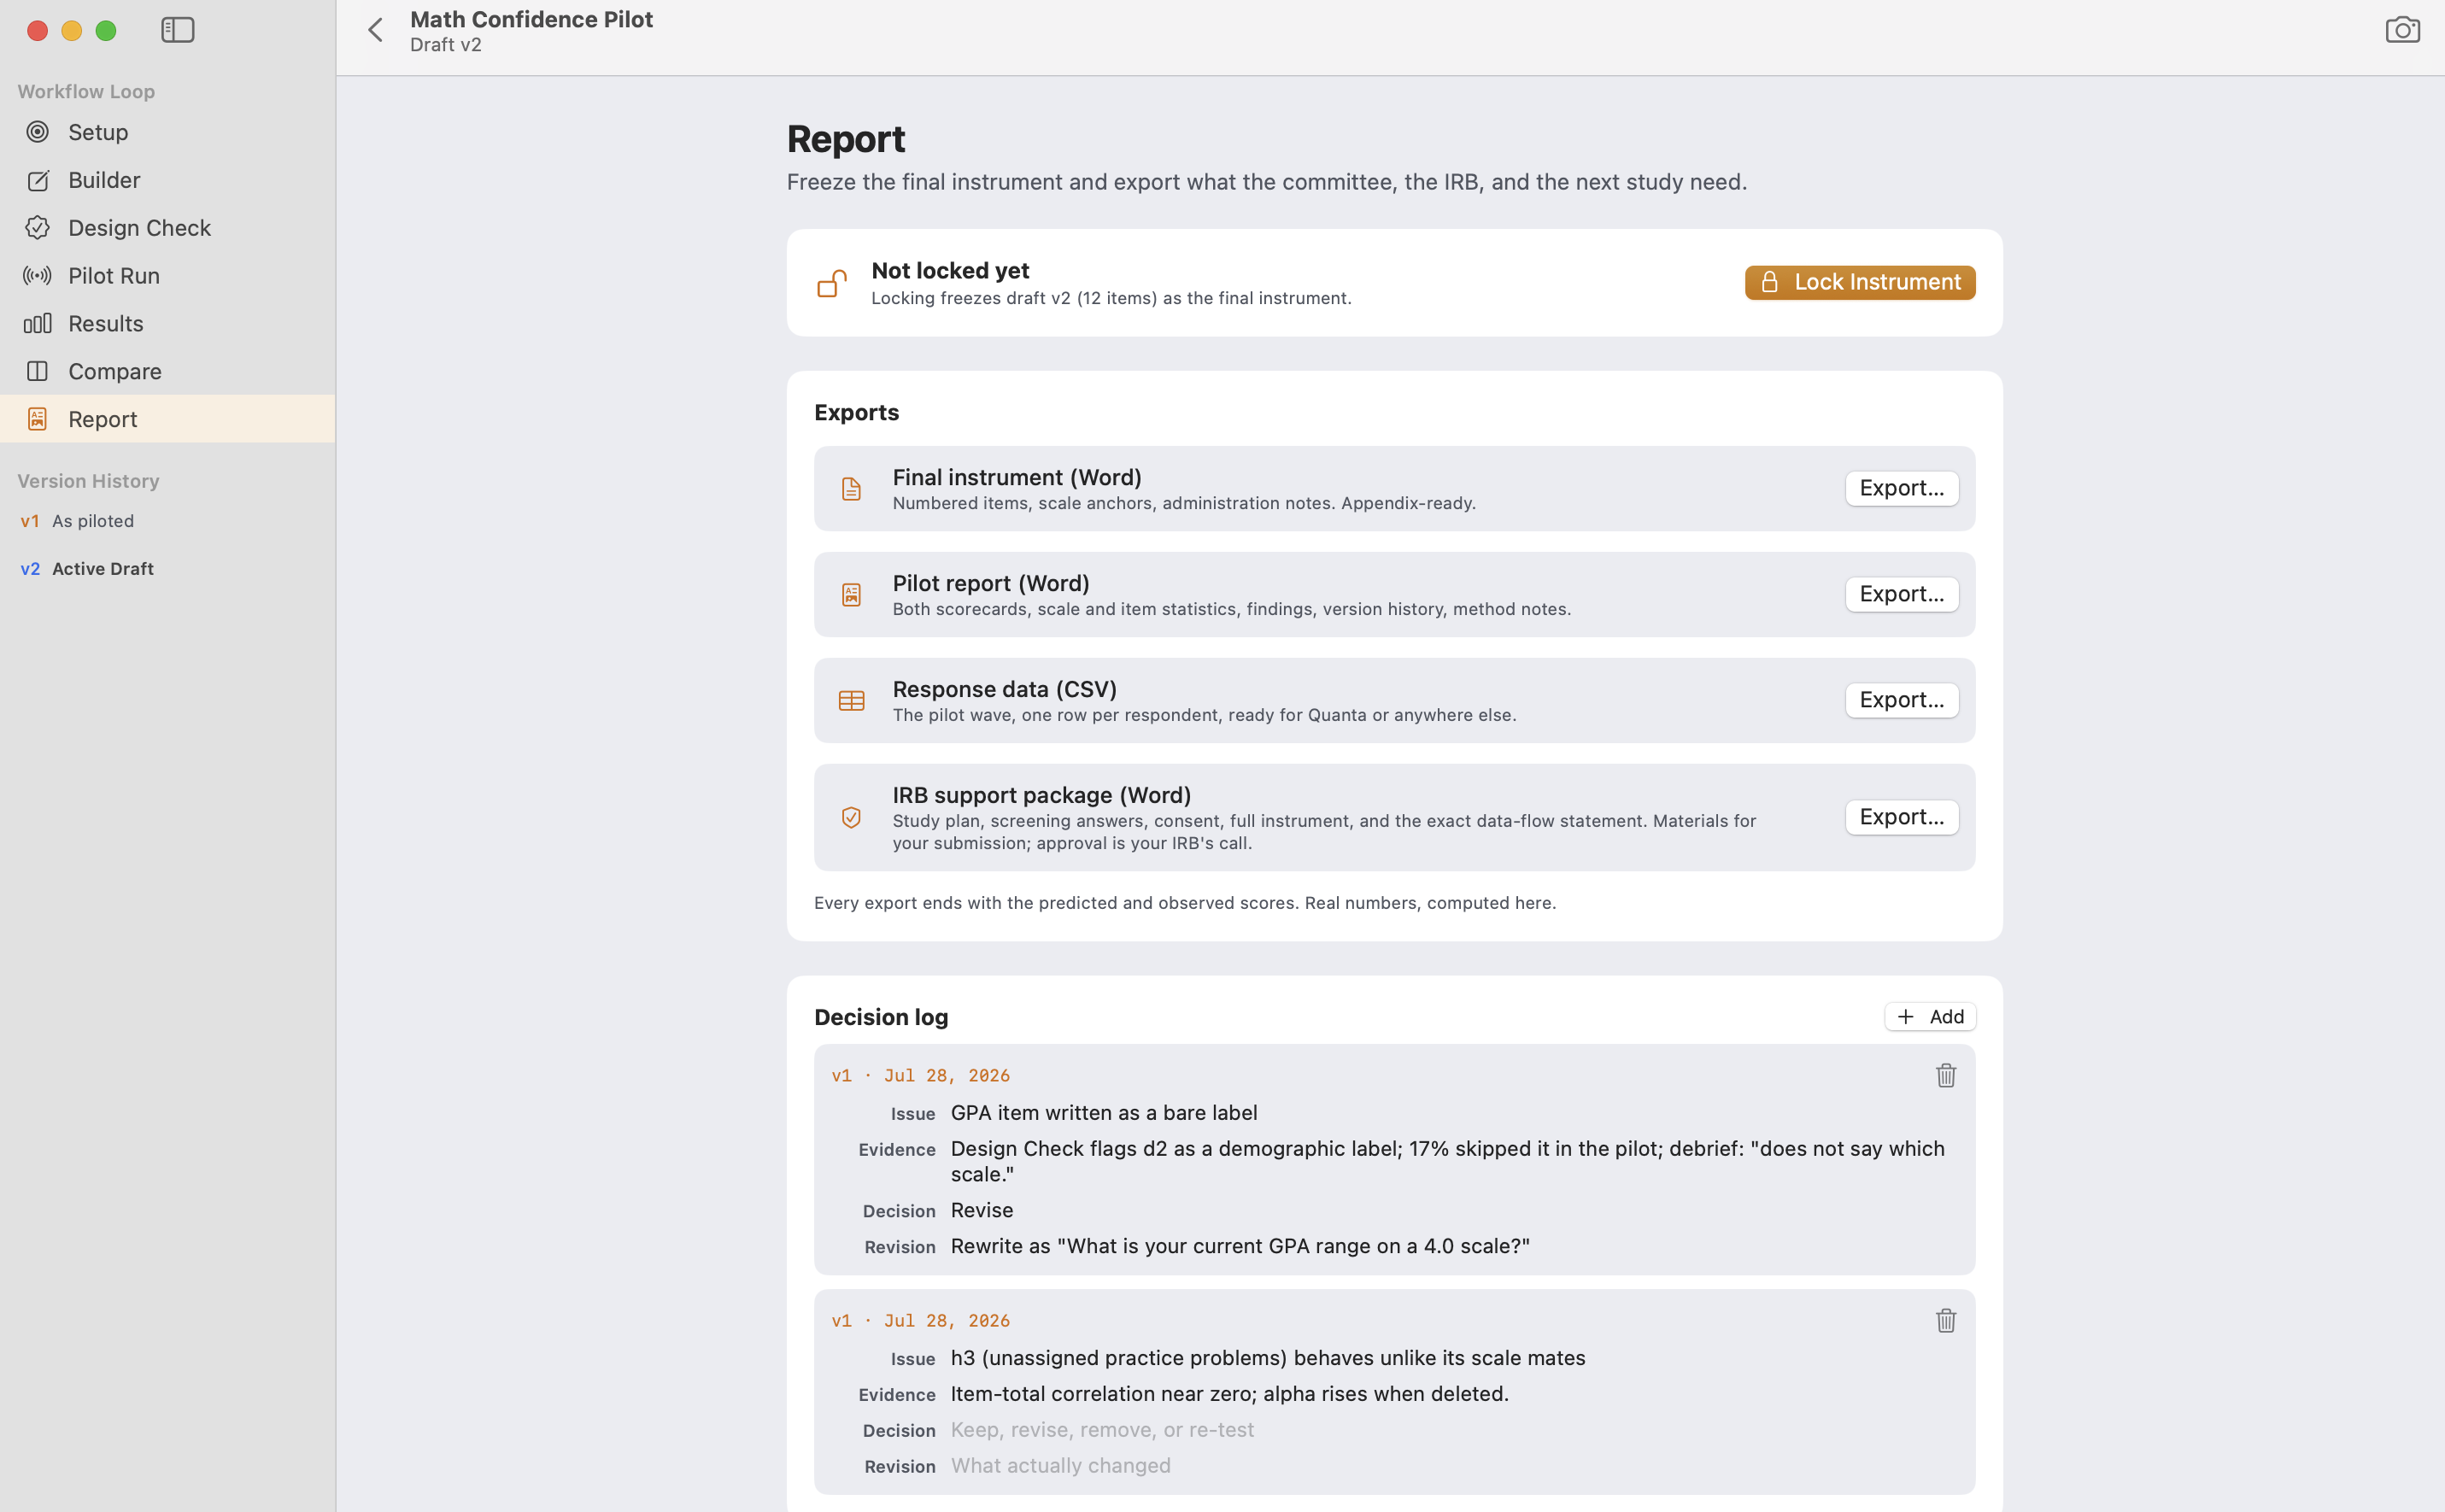This screenshot has height=1512, width=2445.
Task: Click the Final instrument document icon
Action: (851, 489)
